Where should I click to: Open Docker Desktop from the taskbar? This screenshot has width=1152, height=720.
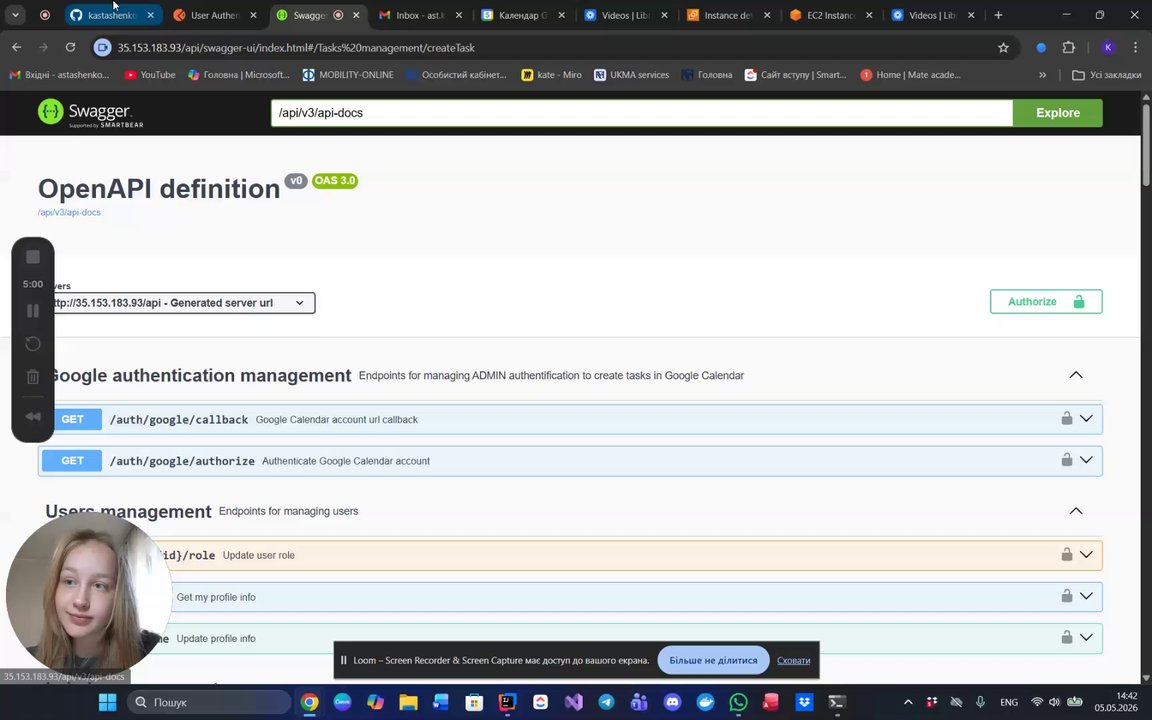click(705, 702)
